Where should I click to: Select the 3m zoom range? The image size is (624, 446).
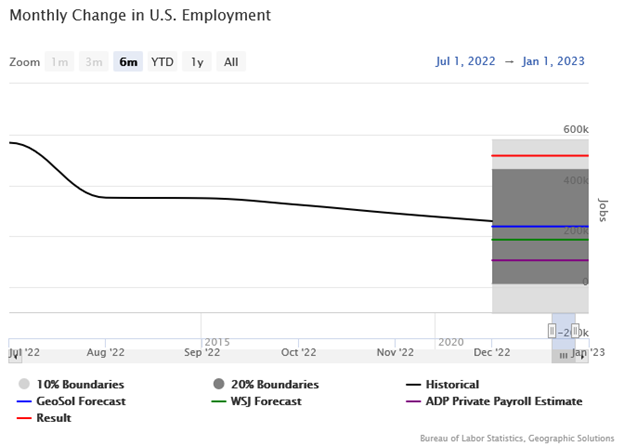click(94, 62)
